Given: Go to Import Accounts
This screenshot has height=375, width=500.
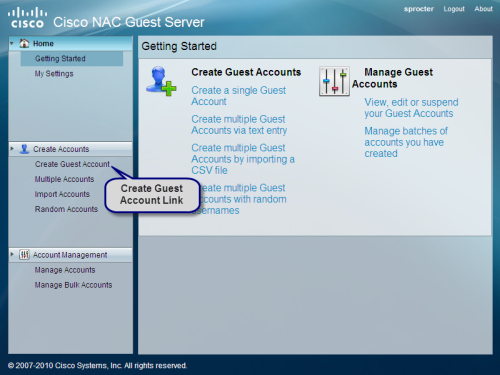Looking at the screenshot, I should [x=62, y=194].
